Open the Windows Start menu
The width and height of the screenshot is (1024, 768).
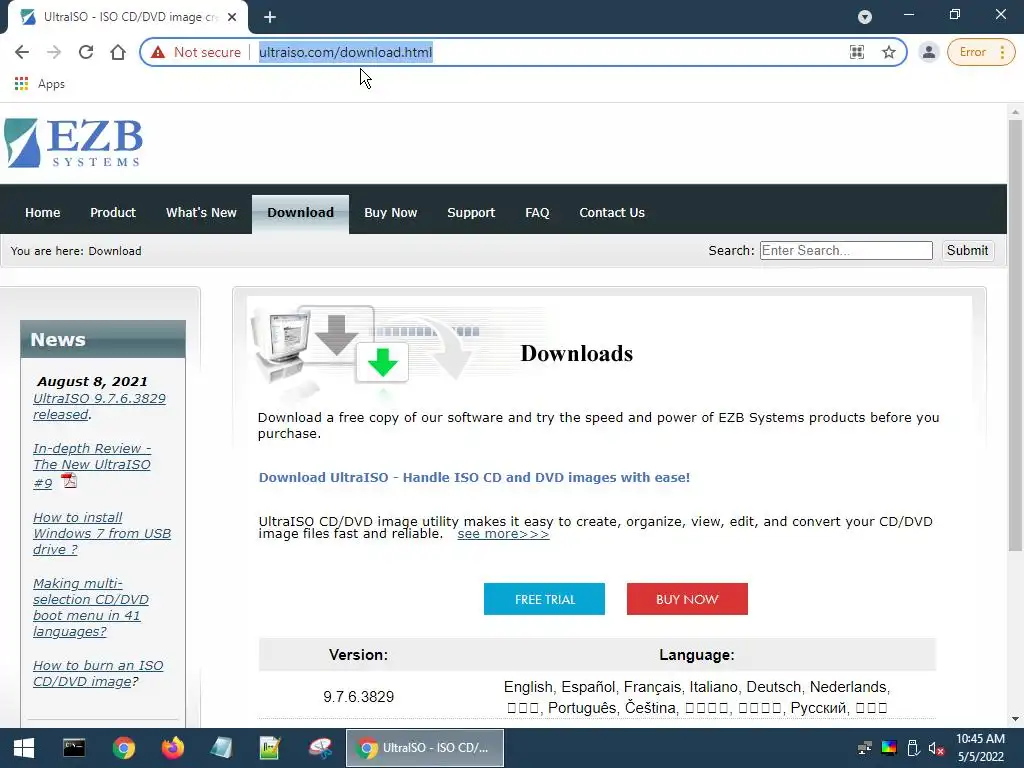(x=24, y=748)
